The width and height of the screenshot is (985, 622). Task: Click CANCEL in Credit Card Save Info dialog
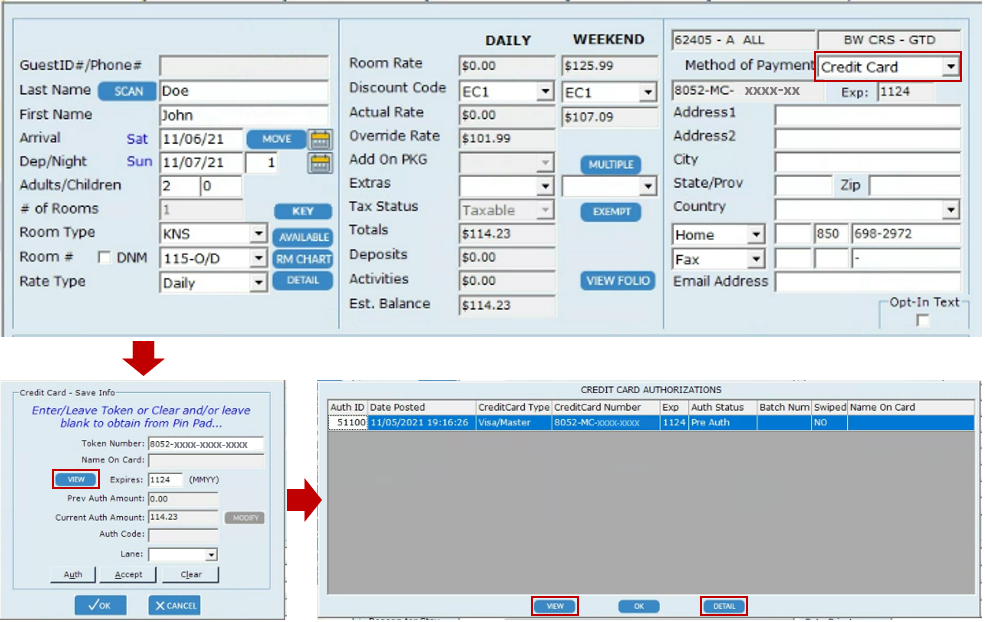(x=175, y=605)
